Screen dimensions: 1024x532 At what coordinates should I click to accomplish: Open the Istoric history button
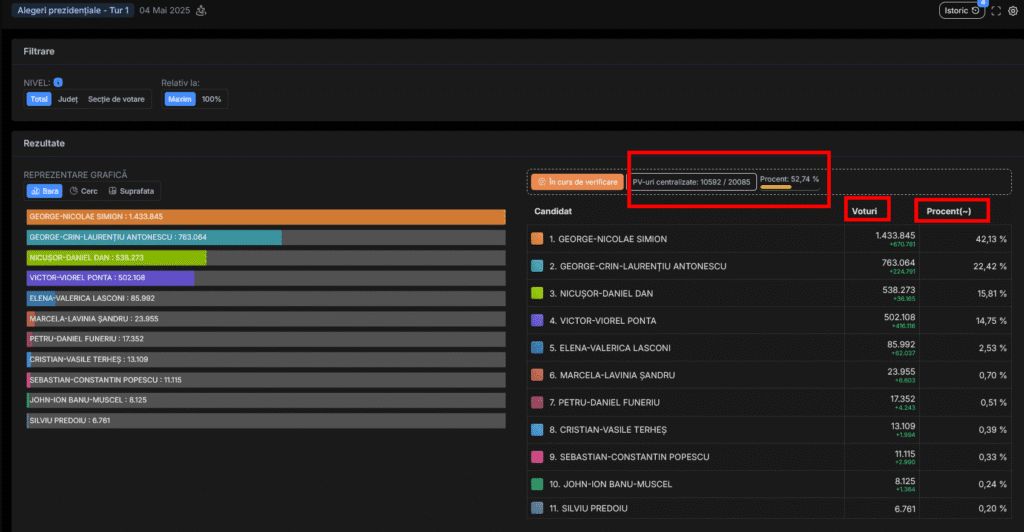tap(961, 11)
